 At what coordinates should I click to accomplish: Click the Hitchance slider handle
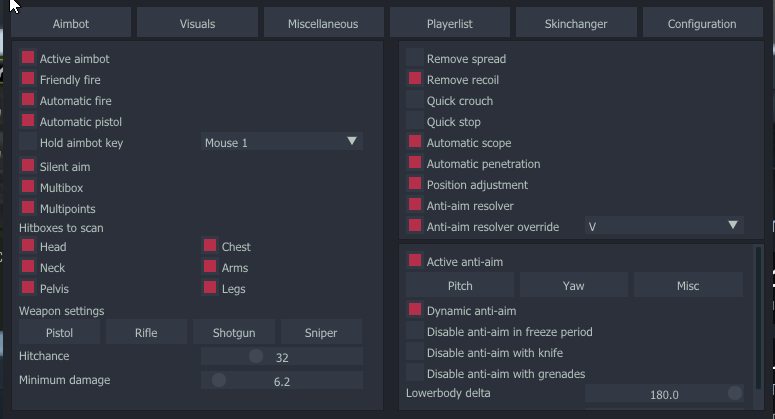(x=256, y=356)
